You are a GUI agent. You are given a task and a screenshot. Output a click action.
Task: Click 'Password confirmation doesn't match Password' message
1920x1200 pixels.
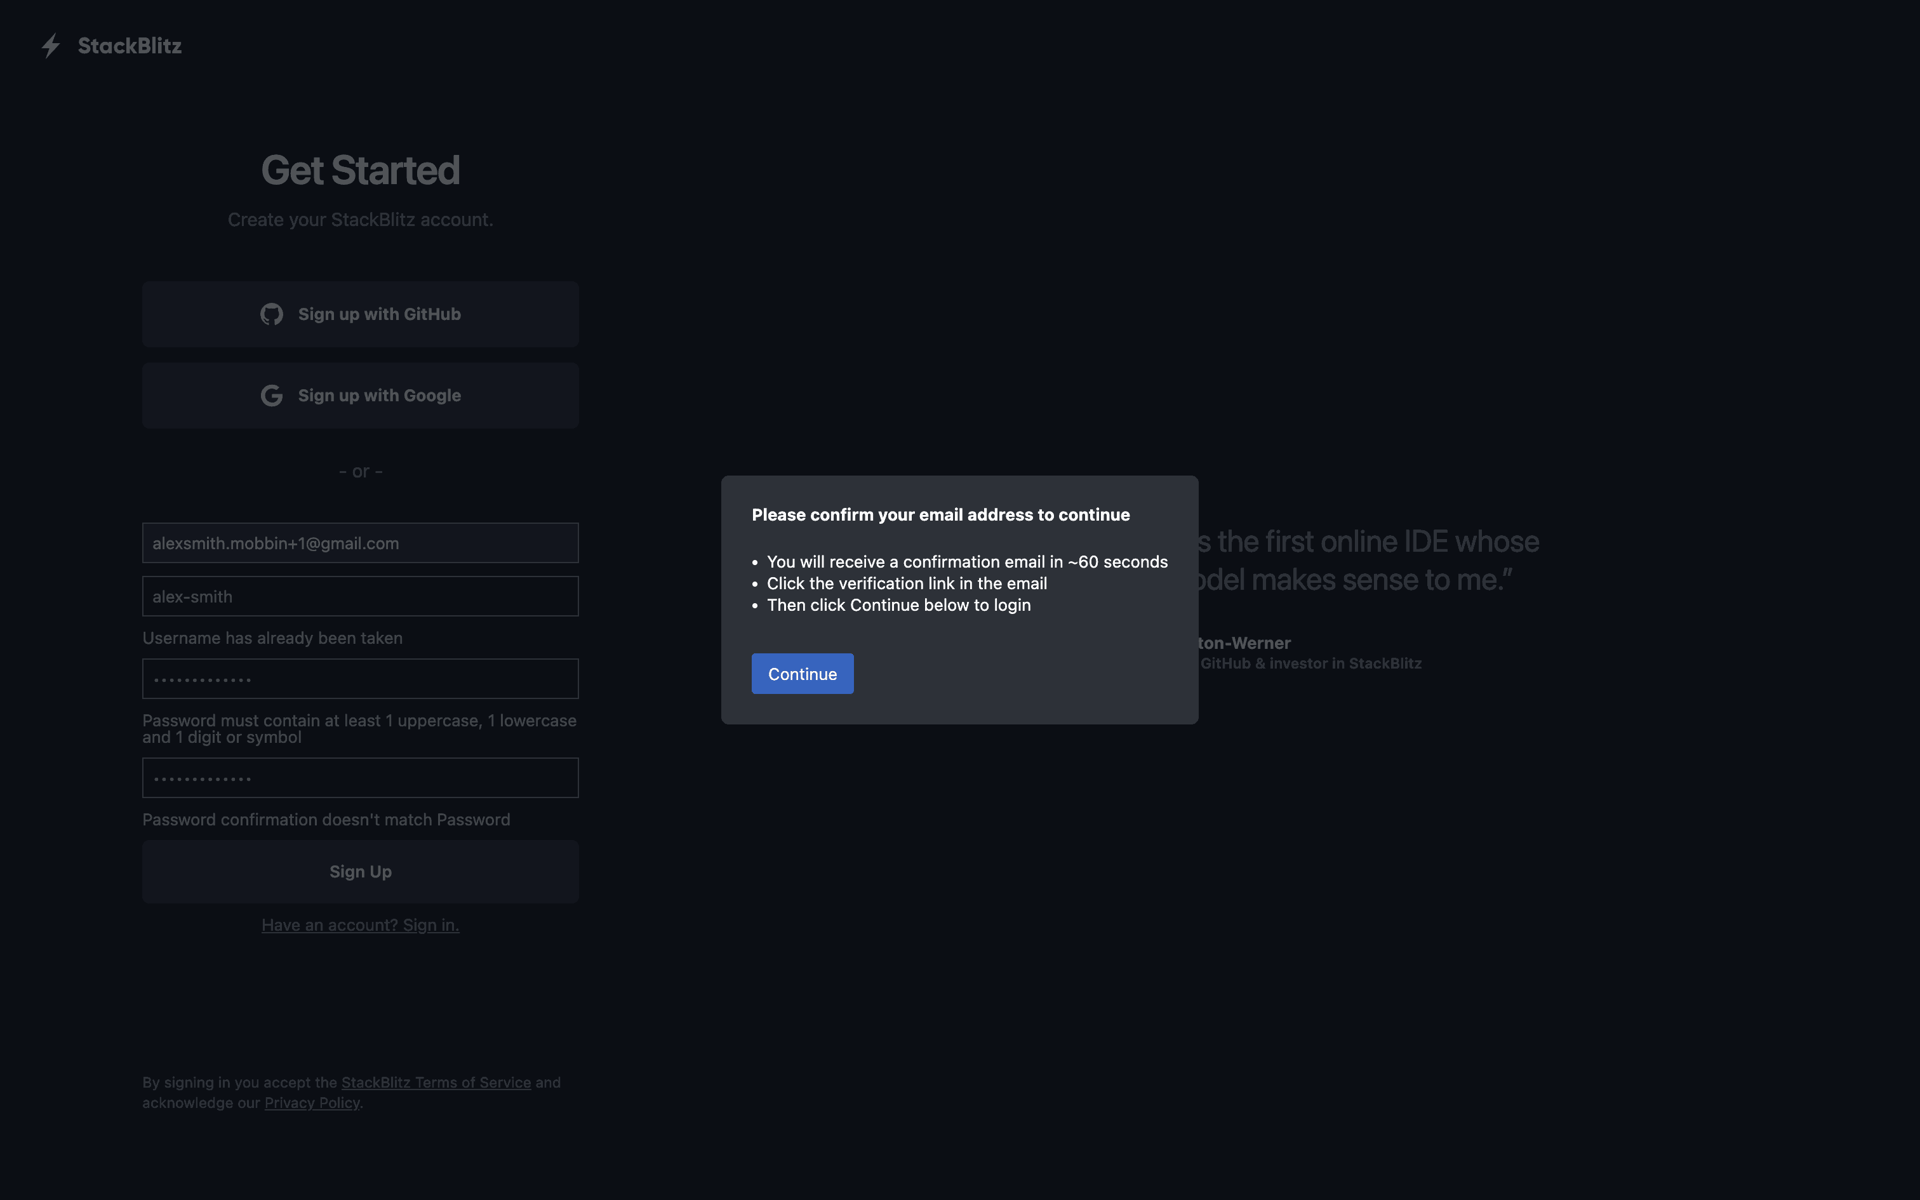326,820
